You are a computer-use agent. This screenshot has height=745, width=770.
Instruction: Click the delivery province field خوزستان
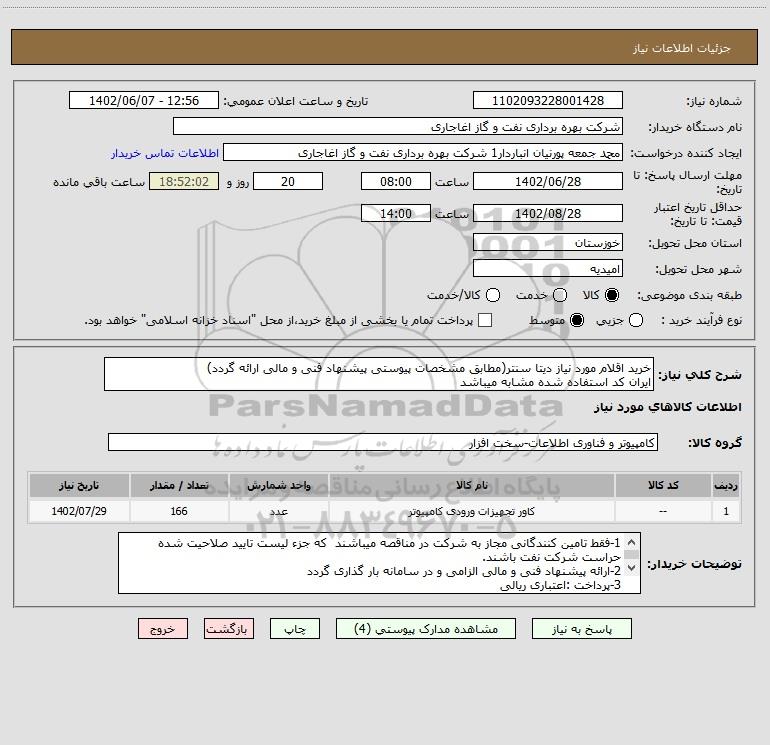pos(548,242)
